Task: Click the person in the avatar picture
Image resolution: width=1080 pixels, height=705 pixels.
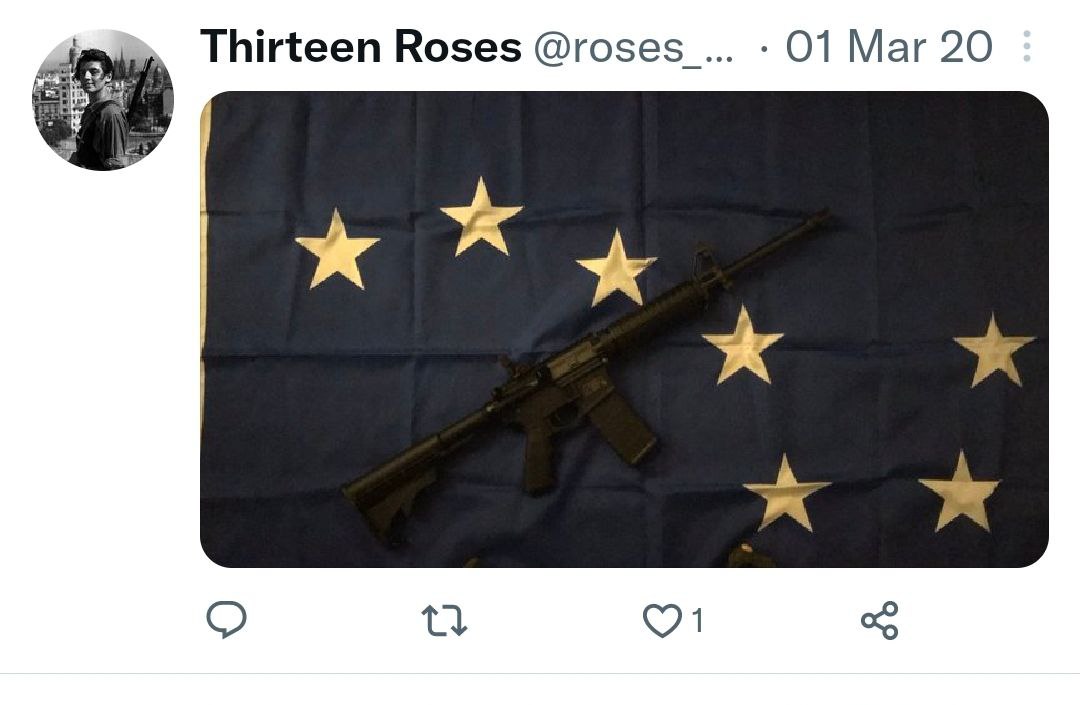Action: click(98, 110)
